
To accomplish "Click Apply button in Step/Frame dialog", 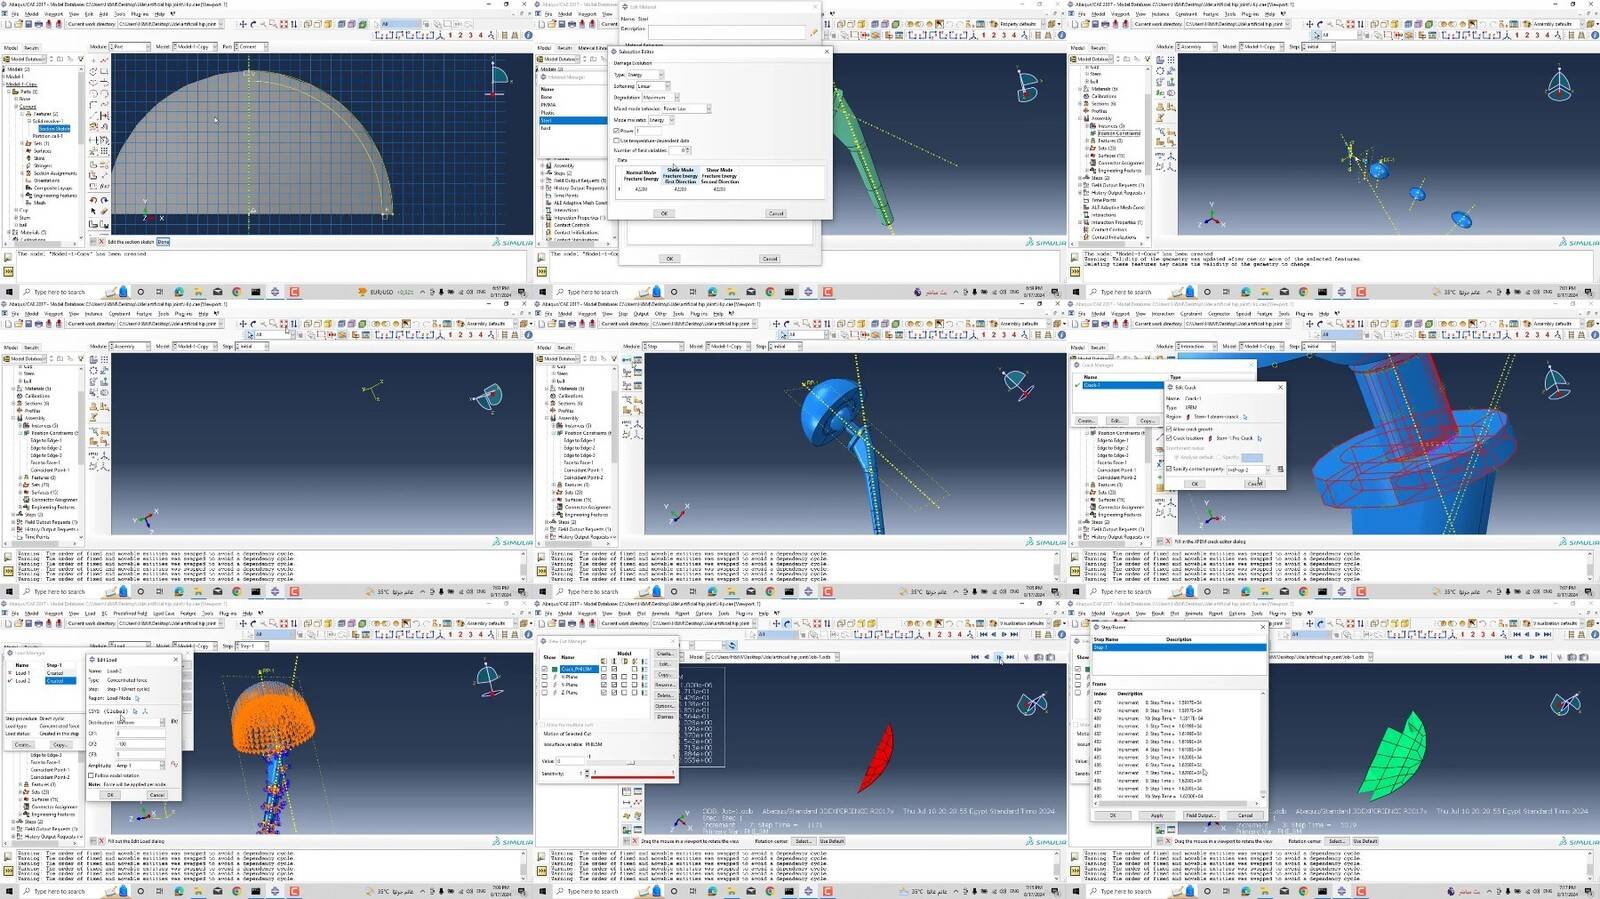I will 1156,815.
